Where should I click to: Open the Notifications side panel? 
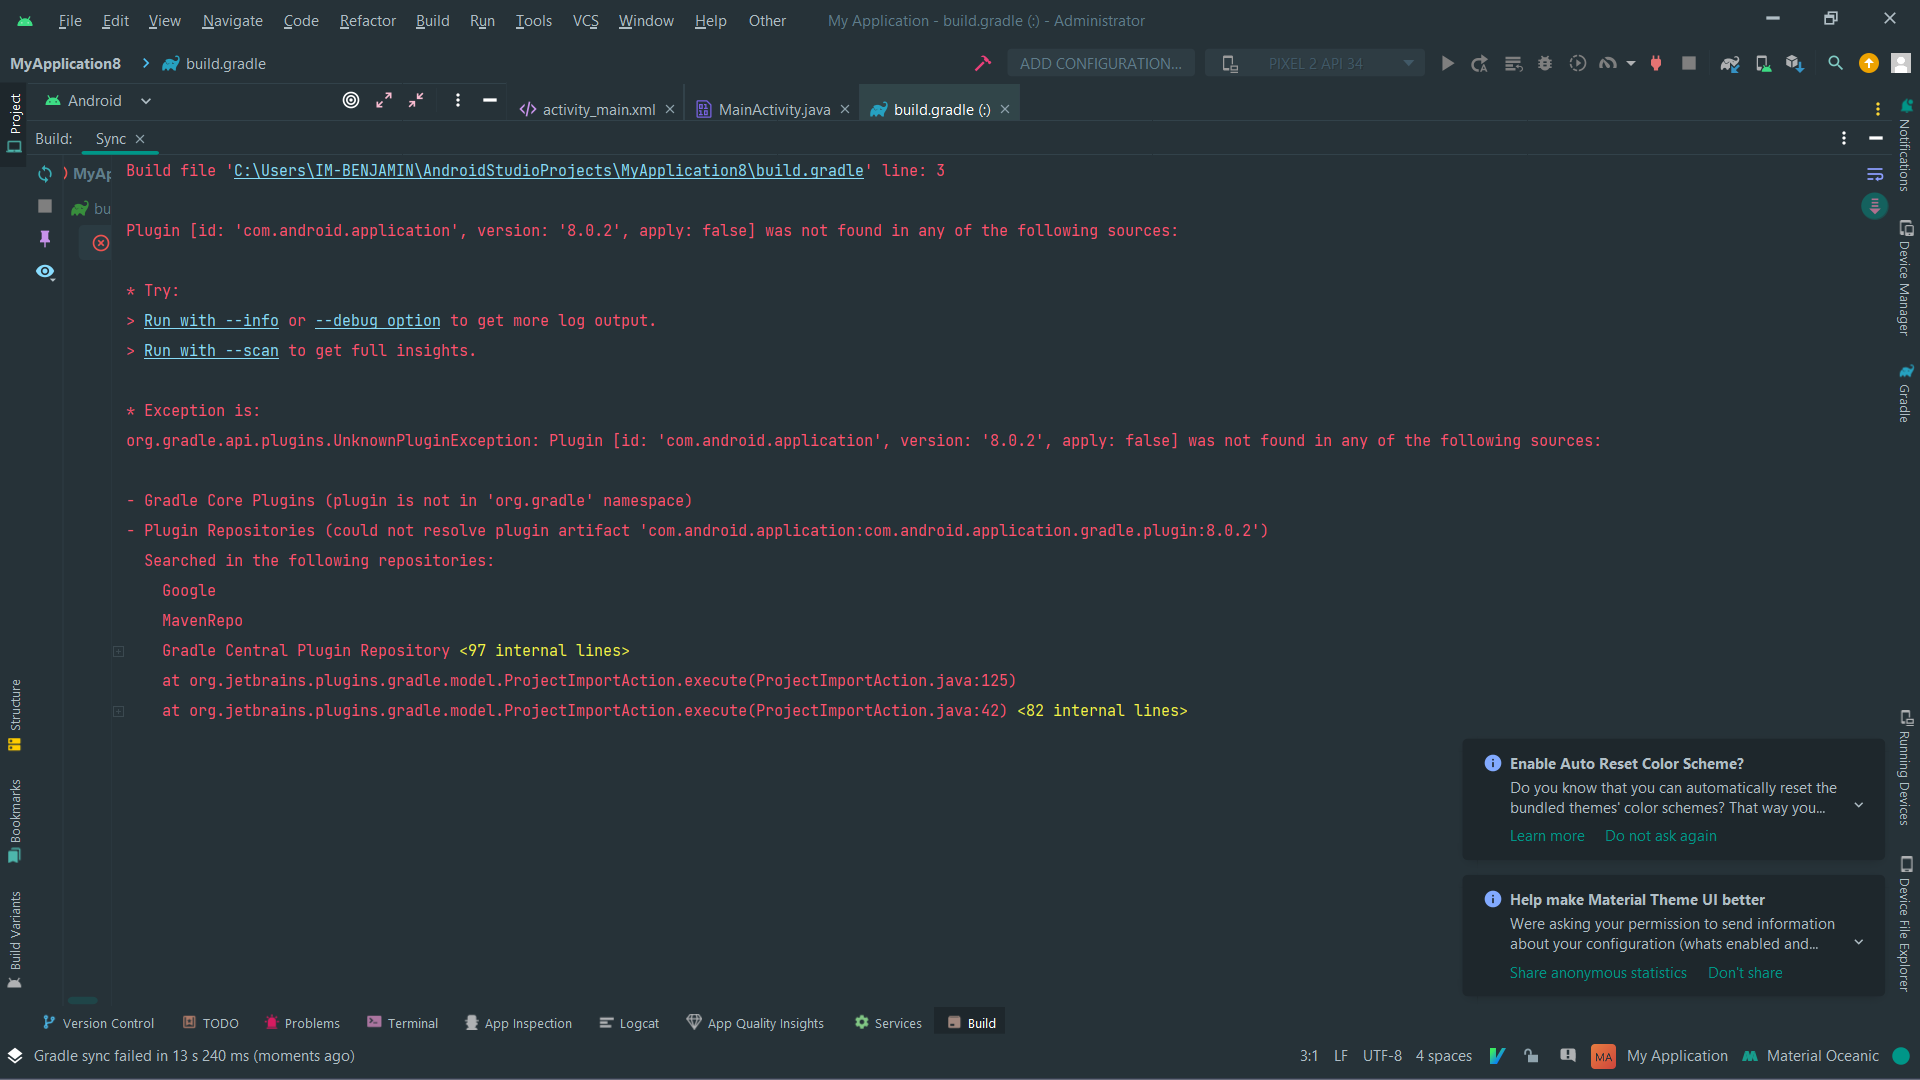click(1905, 145)
